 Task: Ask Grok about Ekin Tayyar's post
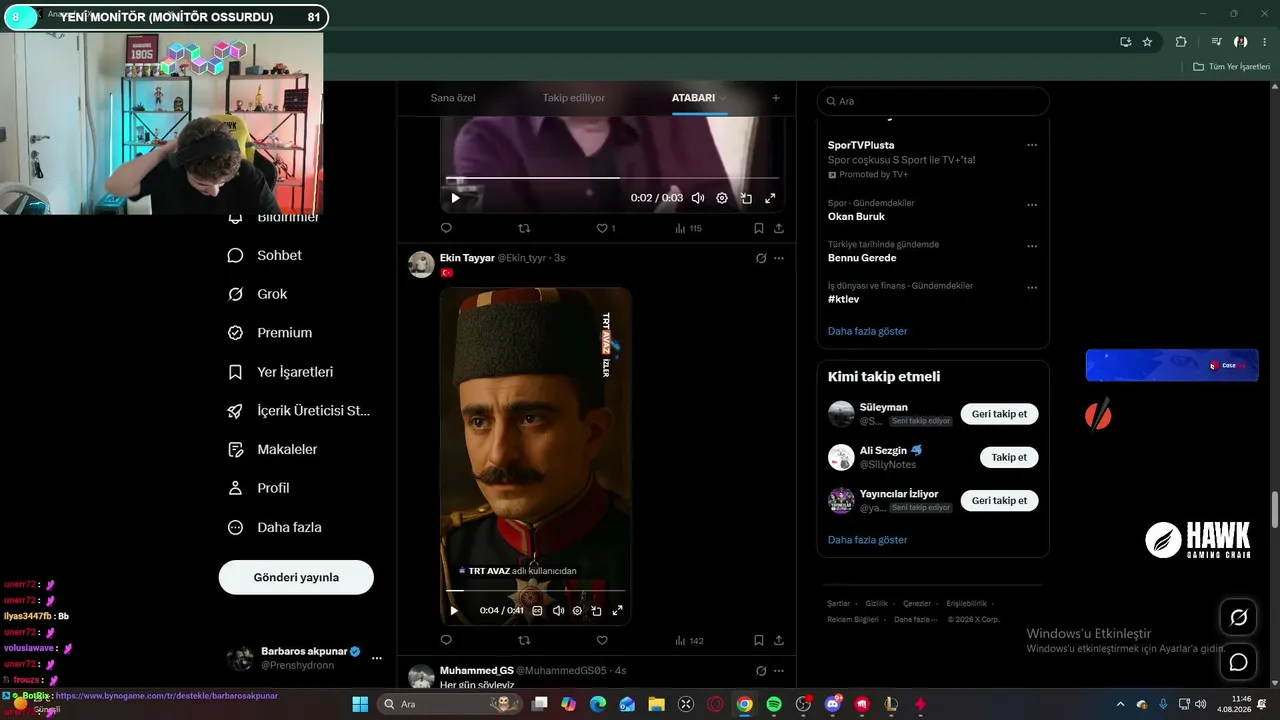(761, 258)
